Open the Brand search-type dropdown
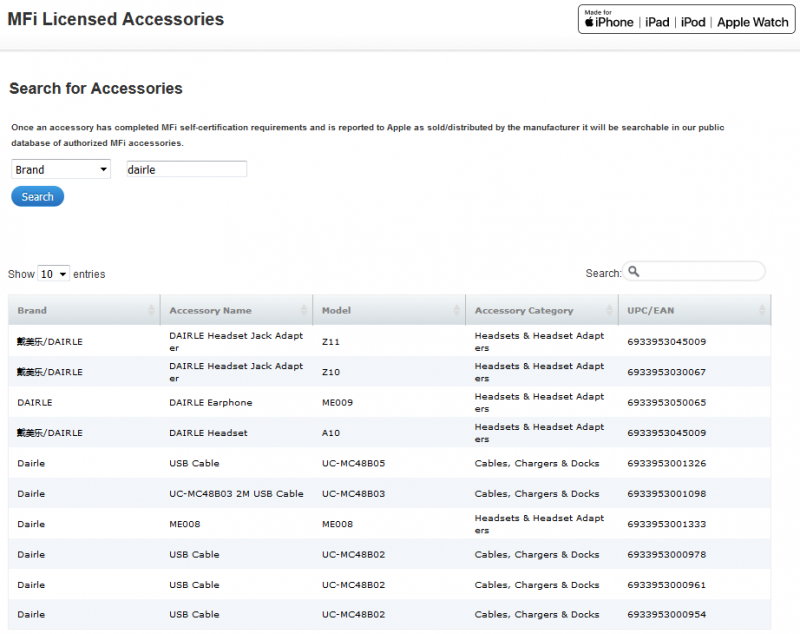This screenshot has height=634, width=800. point(61,170)
